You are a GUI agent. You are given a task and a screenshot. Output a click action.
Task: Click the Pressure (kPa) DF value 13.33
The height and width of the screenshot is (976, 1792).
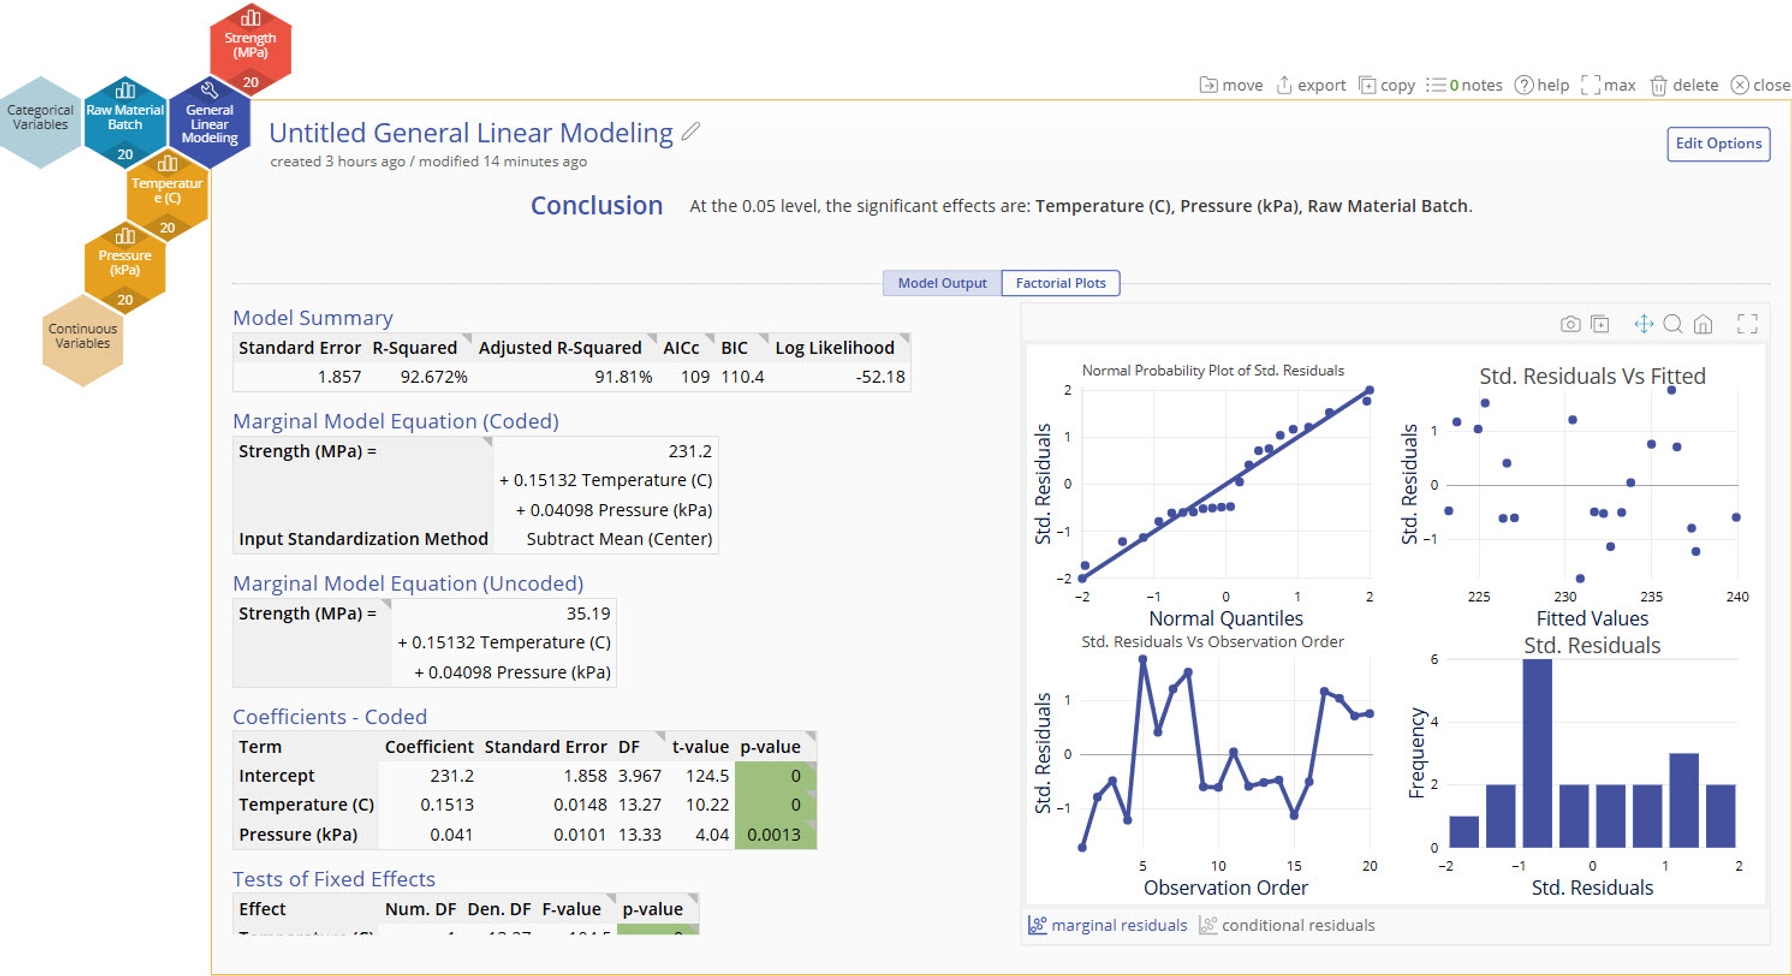click(x=640, y=834)
